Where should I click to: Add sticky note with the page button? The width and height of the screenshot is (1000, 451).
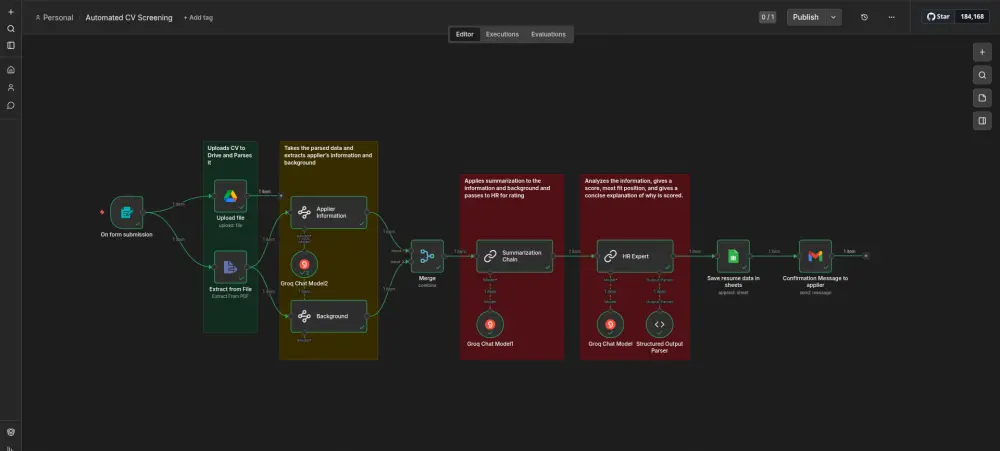(x=982, y=98)
